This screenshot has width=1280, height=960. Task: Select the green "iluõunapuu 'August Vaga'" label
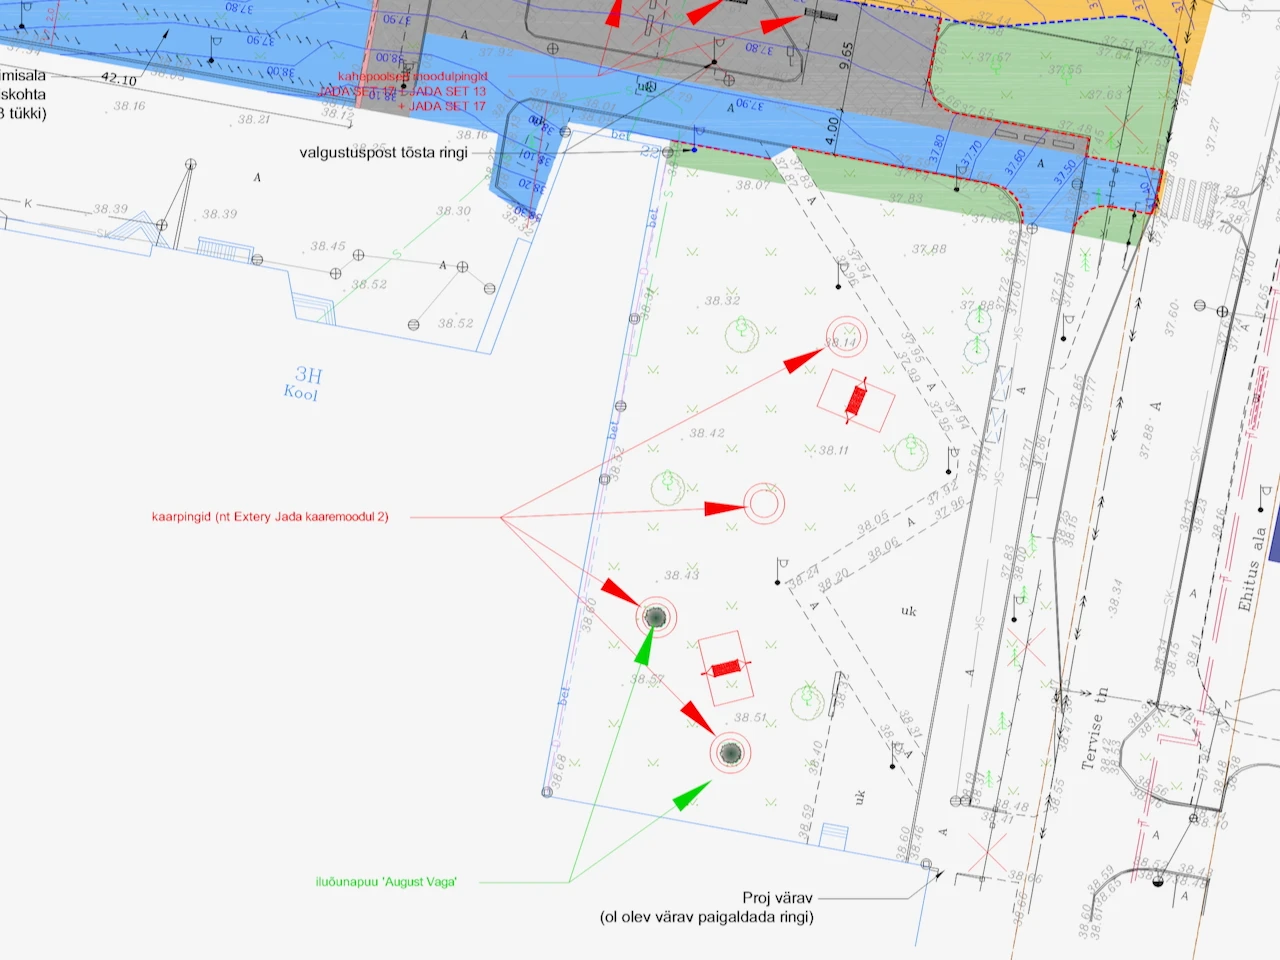pos(386,882)
